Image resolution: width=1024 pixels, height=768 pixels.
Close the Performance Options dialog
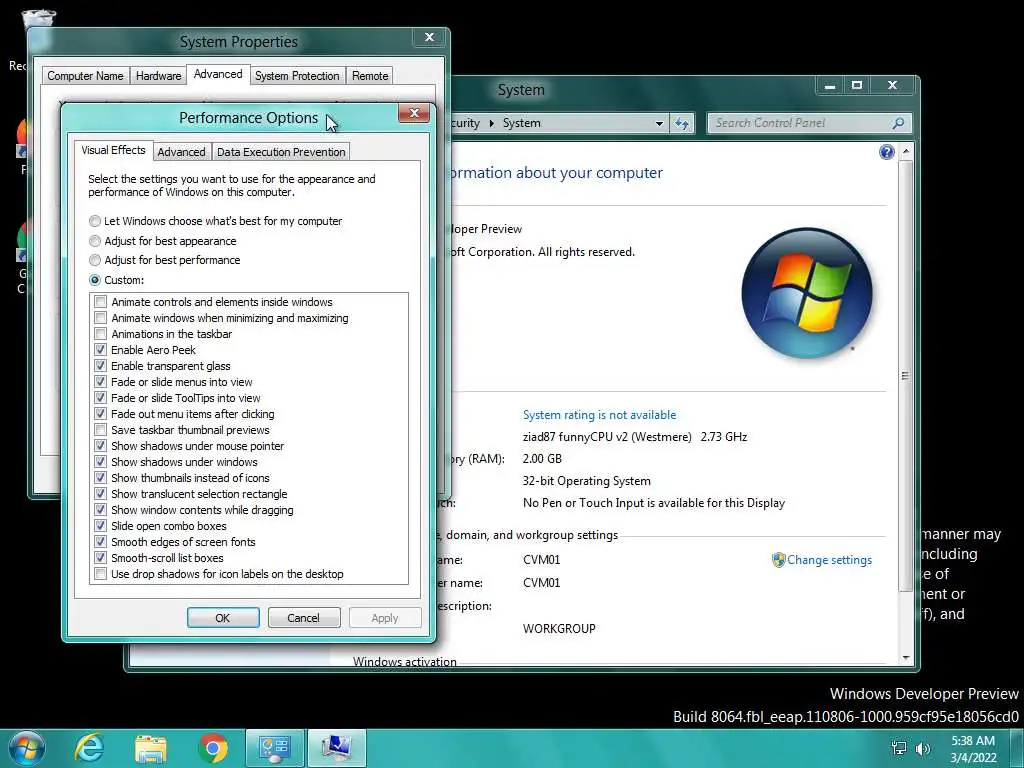click(x=414, y=114)
